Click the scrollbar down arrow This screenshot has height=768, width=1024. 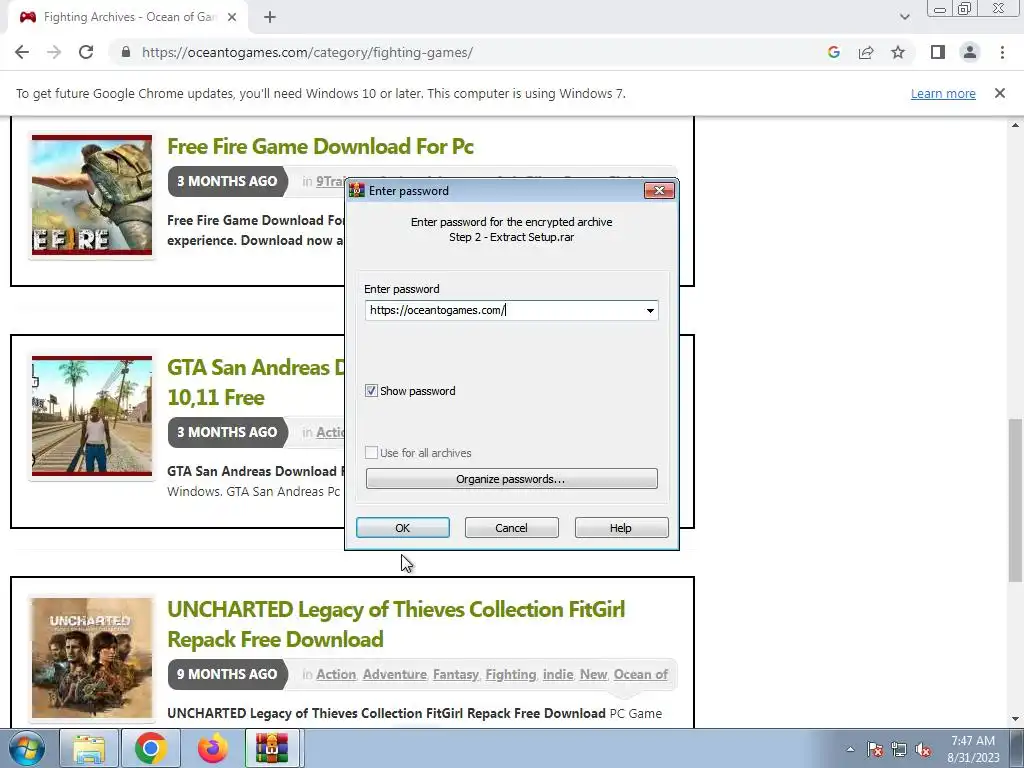point(1015,719)
